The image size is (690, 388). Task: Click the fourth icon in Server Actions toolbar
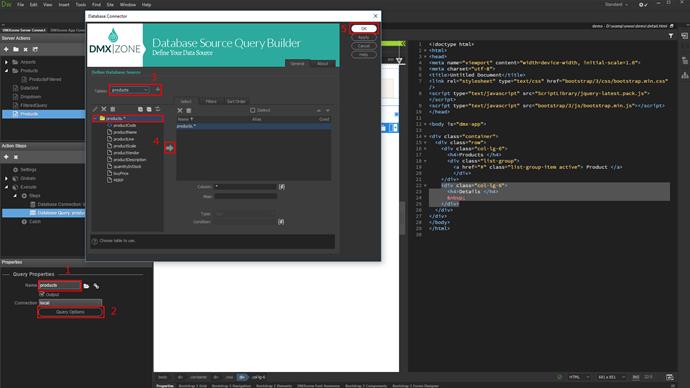[x=35, y=49]
